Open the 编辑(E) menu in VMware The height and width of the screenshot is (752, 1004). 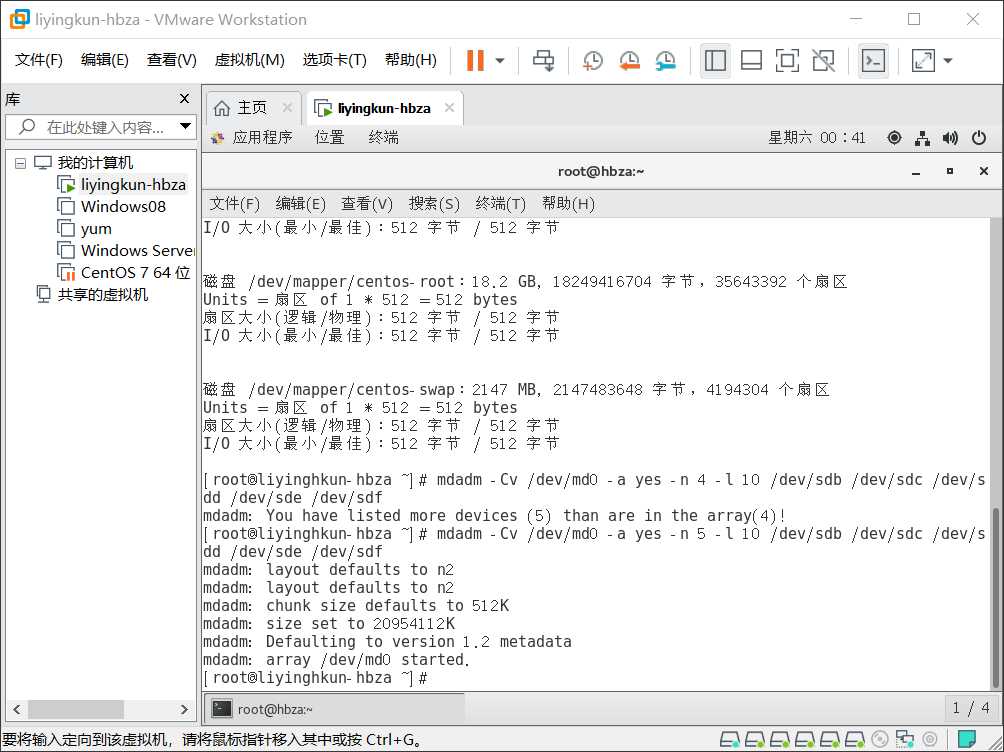point(104,60)
